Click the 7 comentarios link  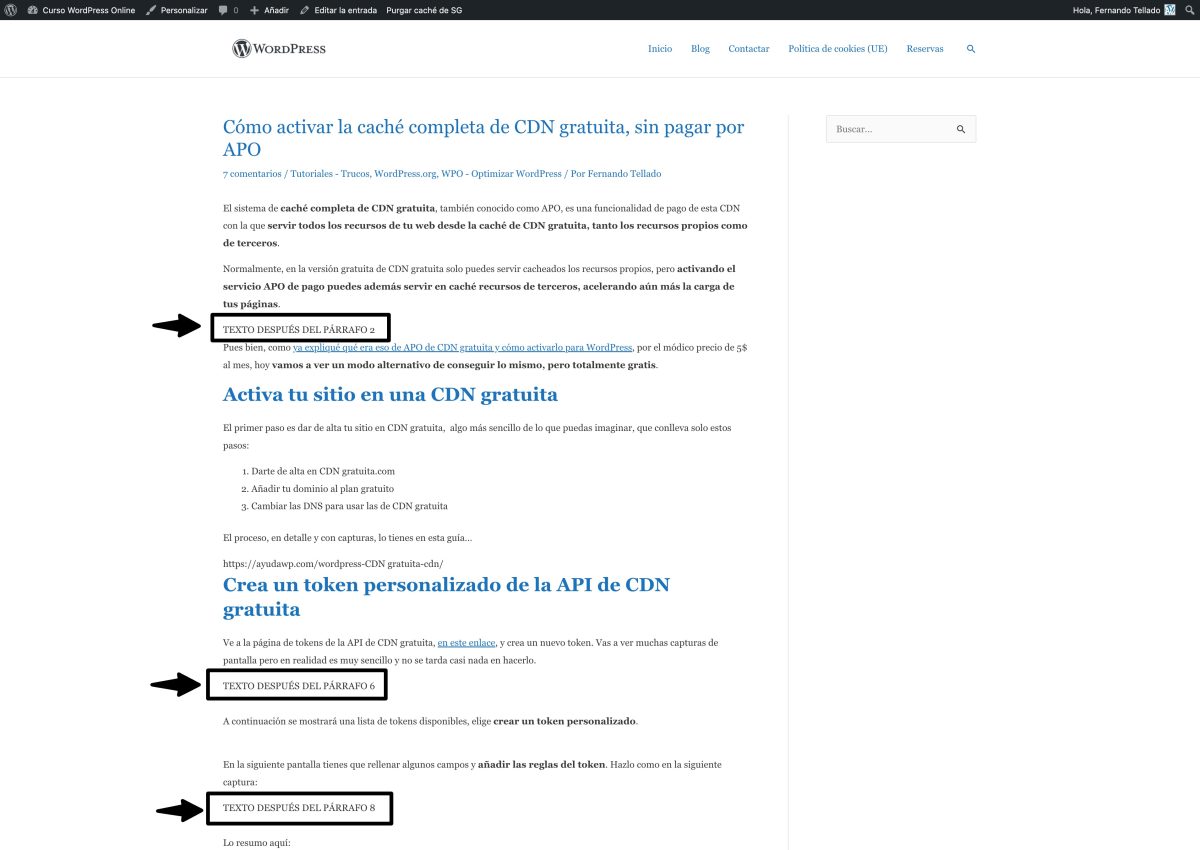pyautogui.click(x=253, y=173)
